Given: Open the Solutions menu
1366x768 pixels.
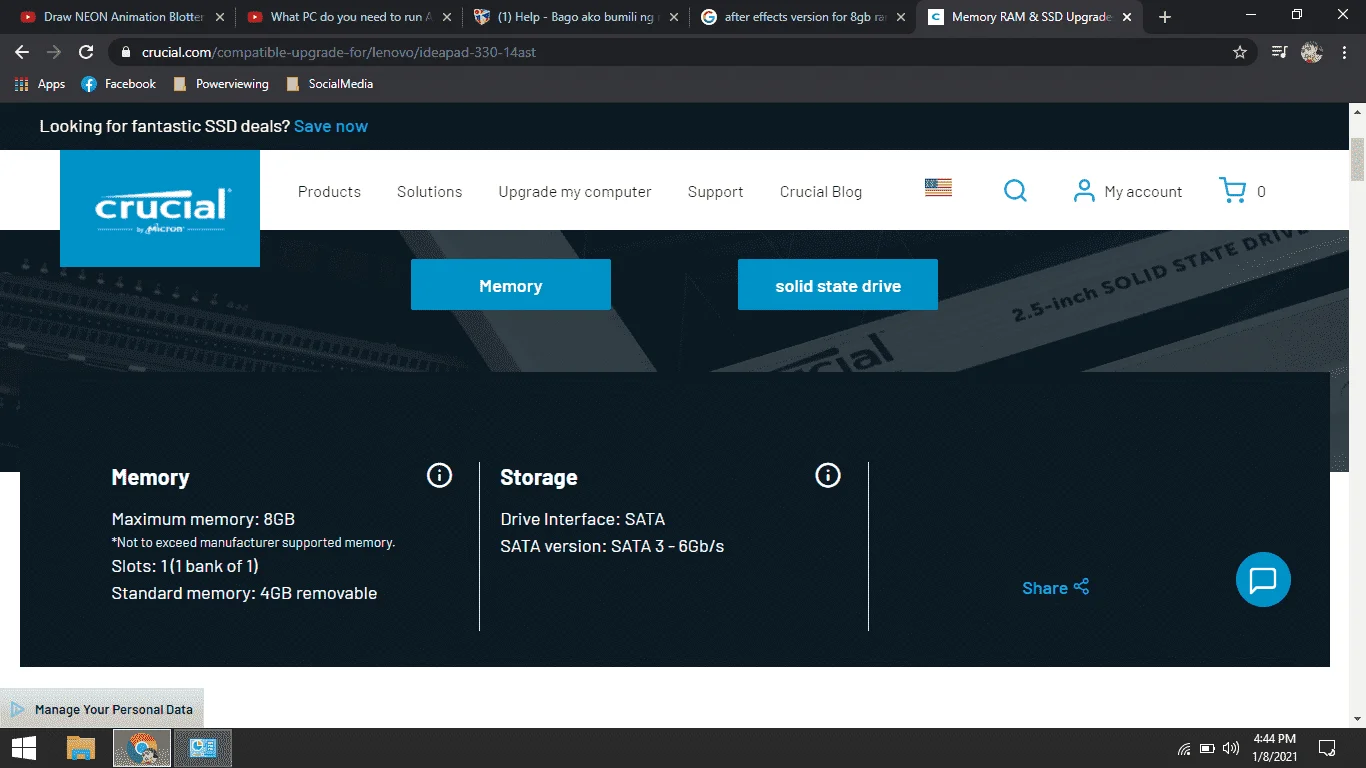Looking at the screenshot, I should [x=429, y=191].
